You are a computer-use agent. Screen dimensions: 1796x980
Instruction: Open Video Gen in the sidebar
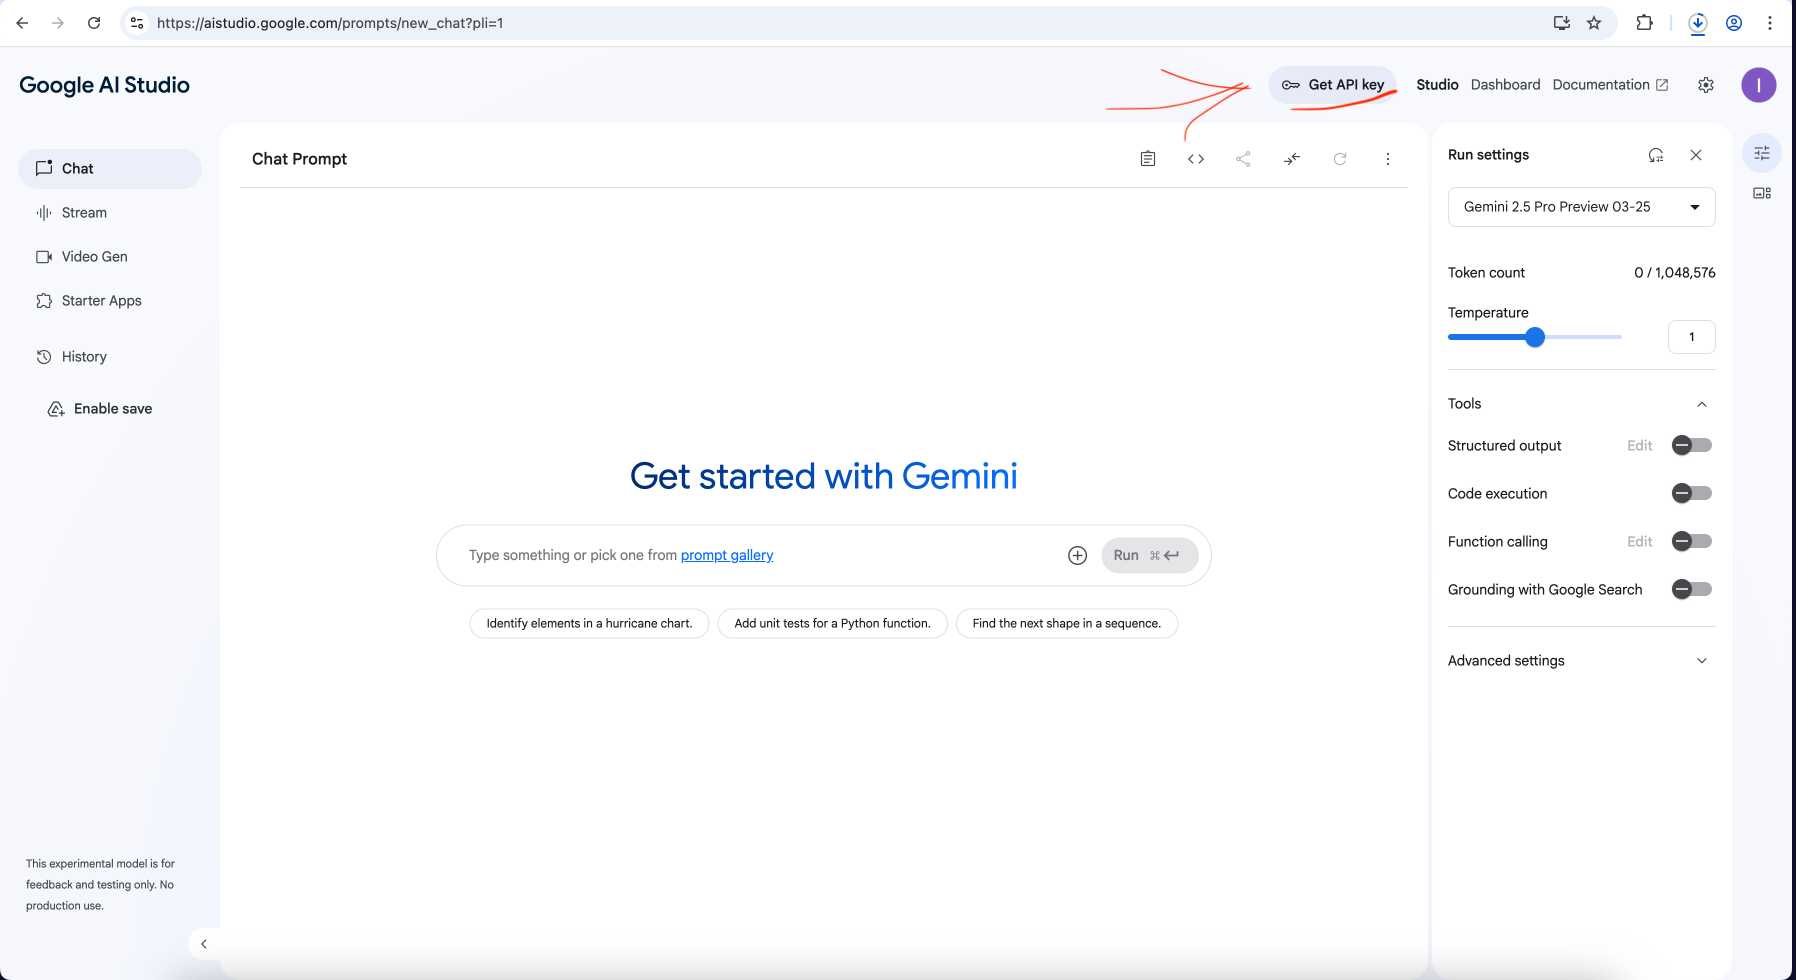(110, 257)
